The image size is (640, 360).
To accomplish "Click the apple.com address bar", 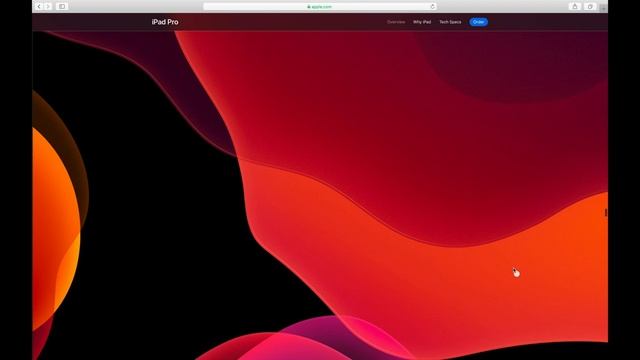I will click(x=320, y=7).
